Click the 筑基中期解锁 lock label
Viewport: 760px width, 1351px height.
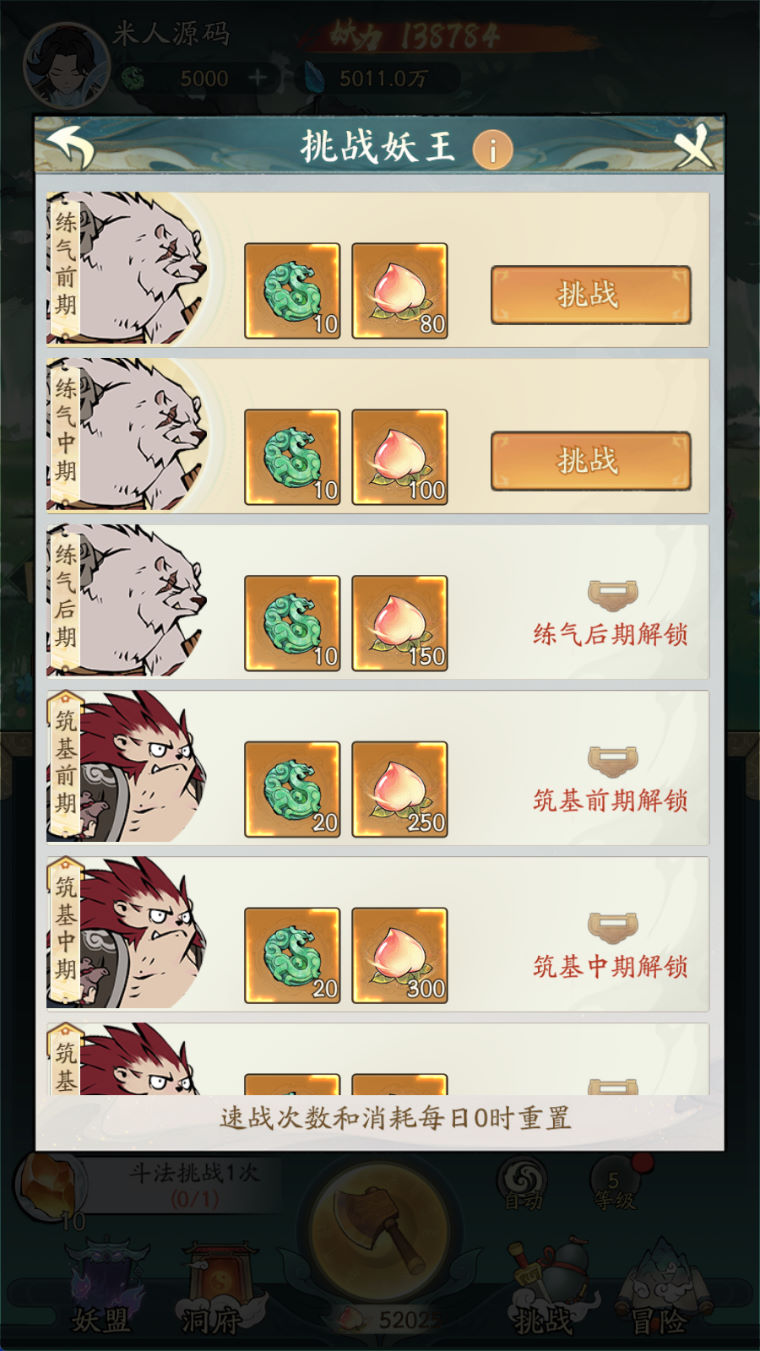click(610, 966)
